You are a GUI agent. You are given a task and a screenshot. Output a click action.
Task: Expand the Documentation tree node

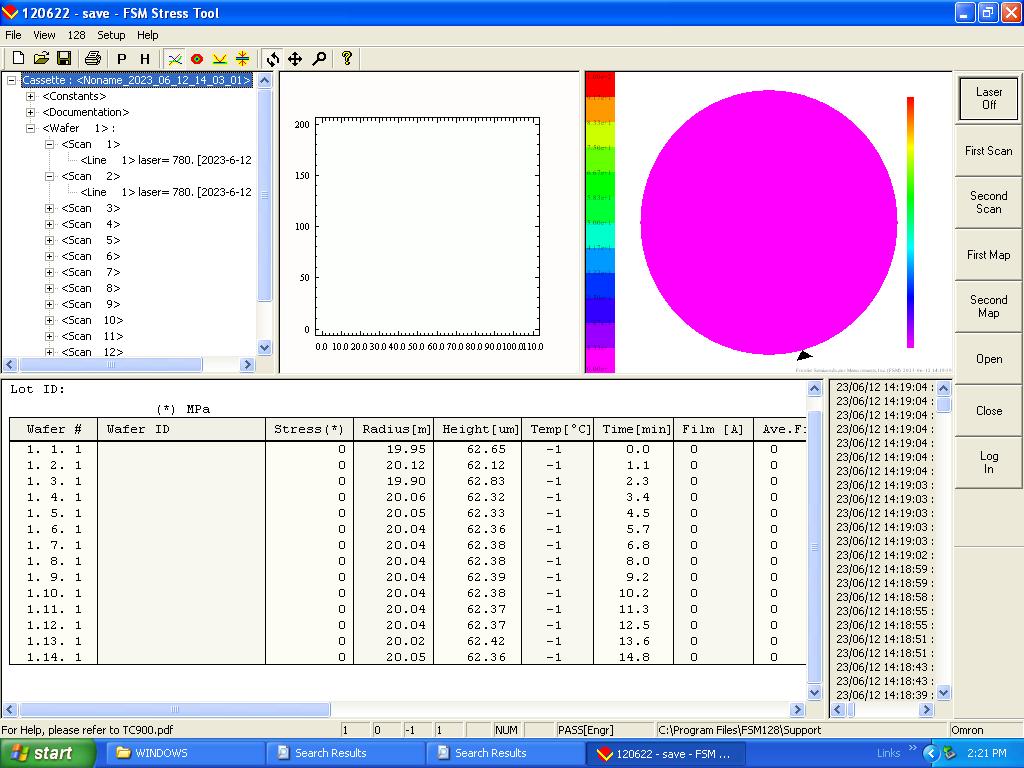click(30, 112)
